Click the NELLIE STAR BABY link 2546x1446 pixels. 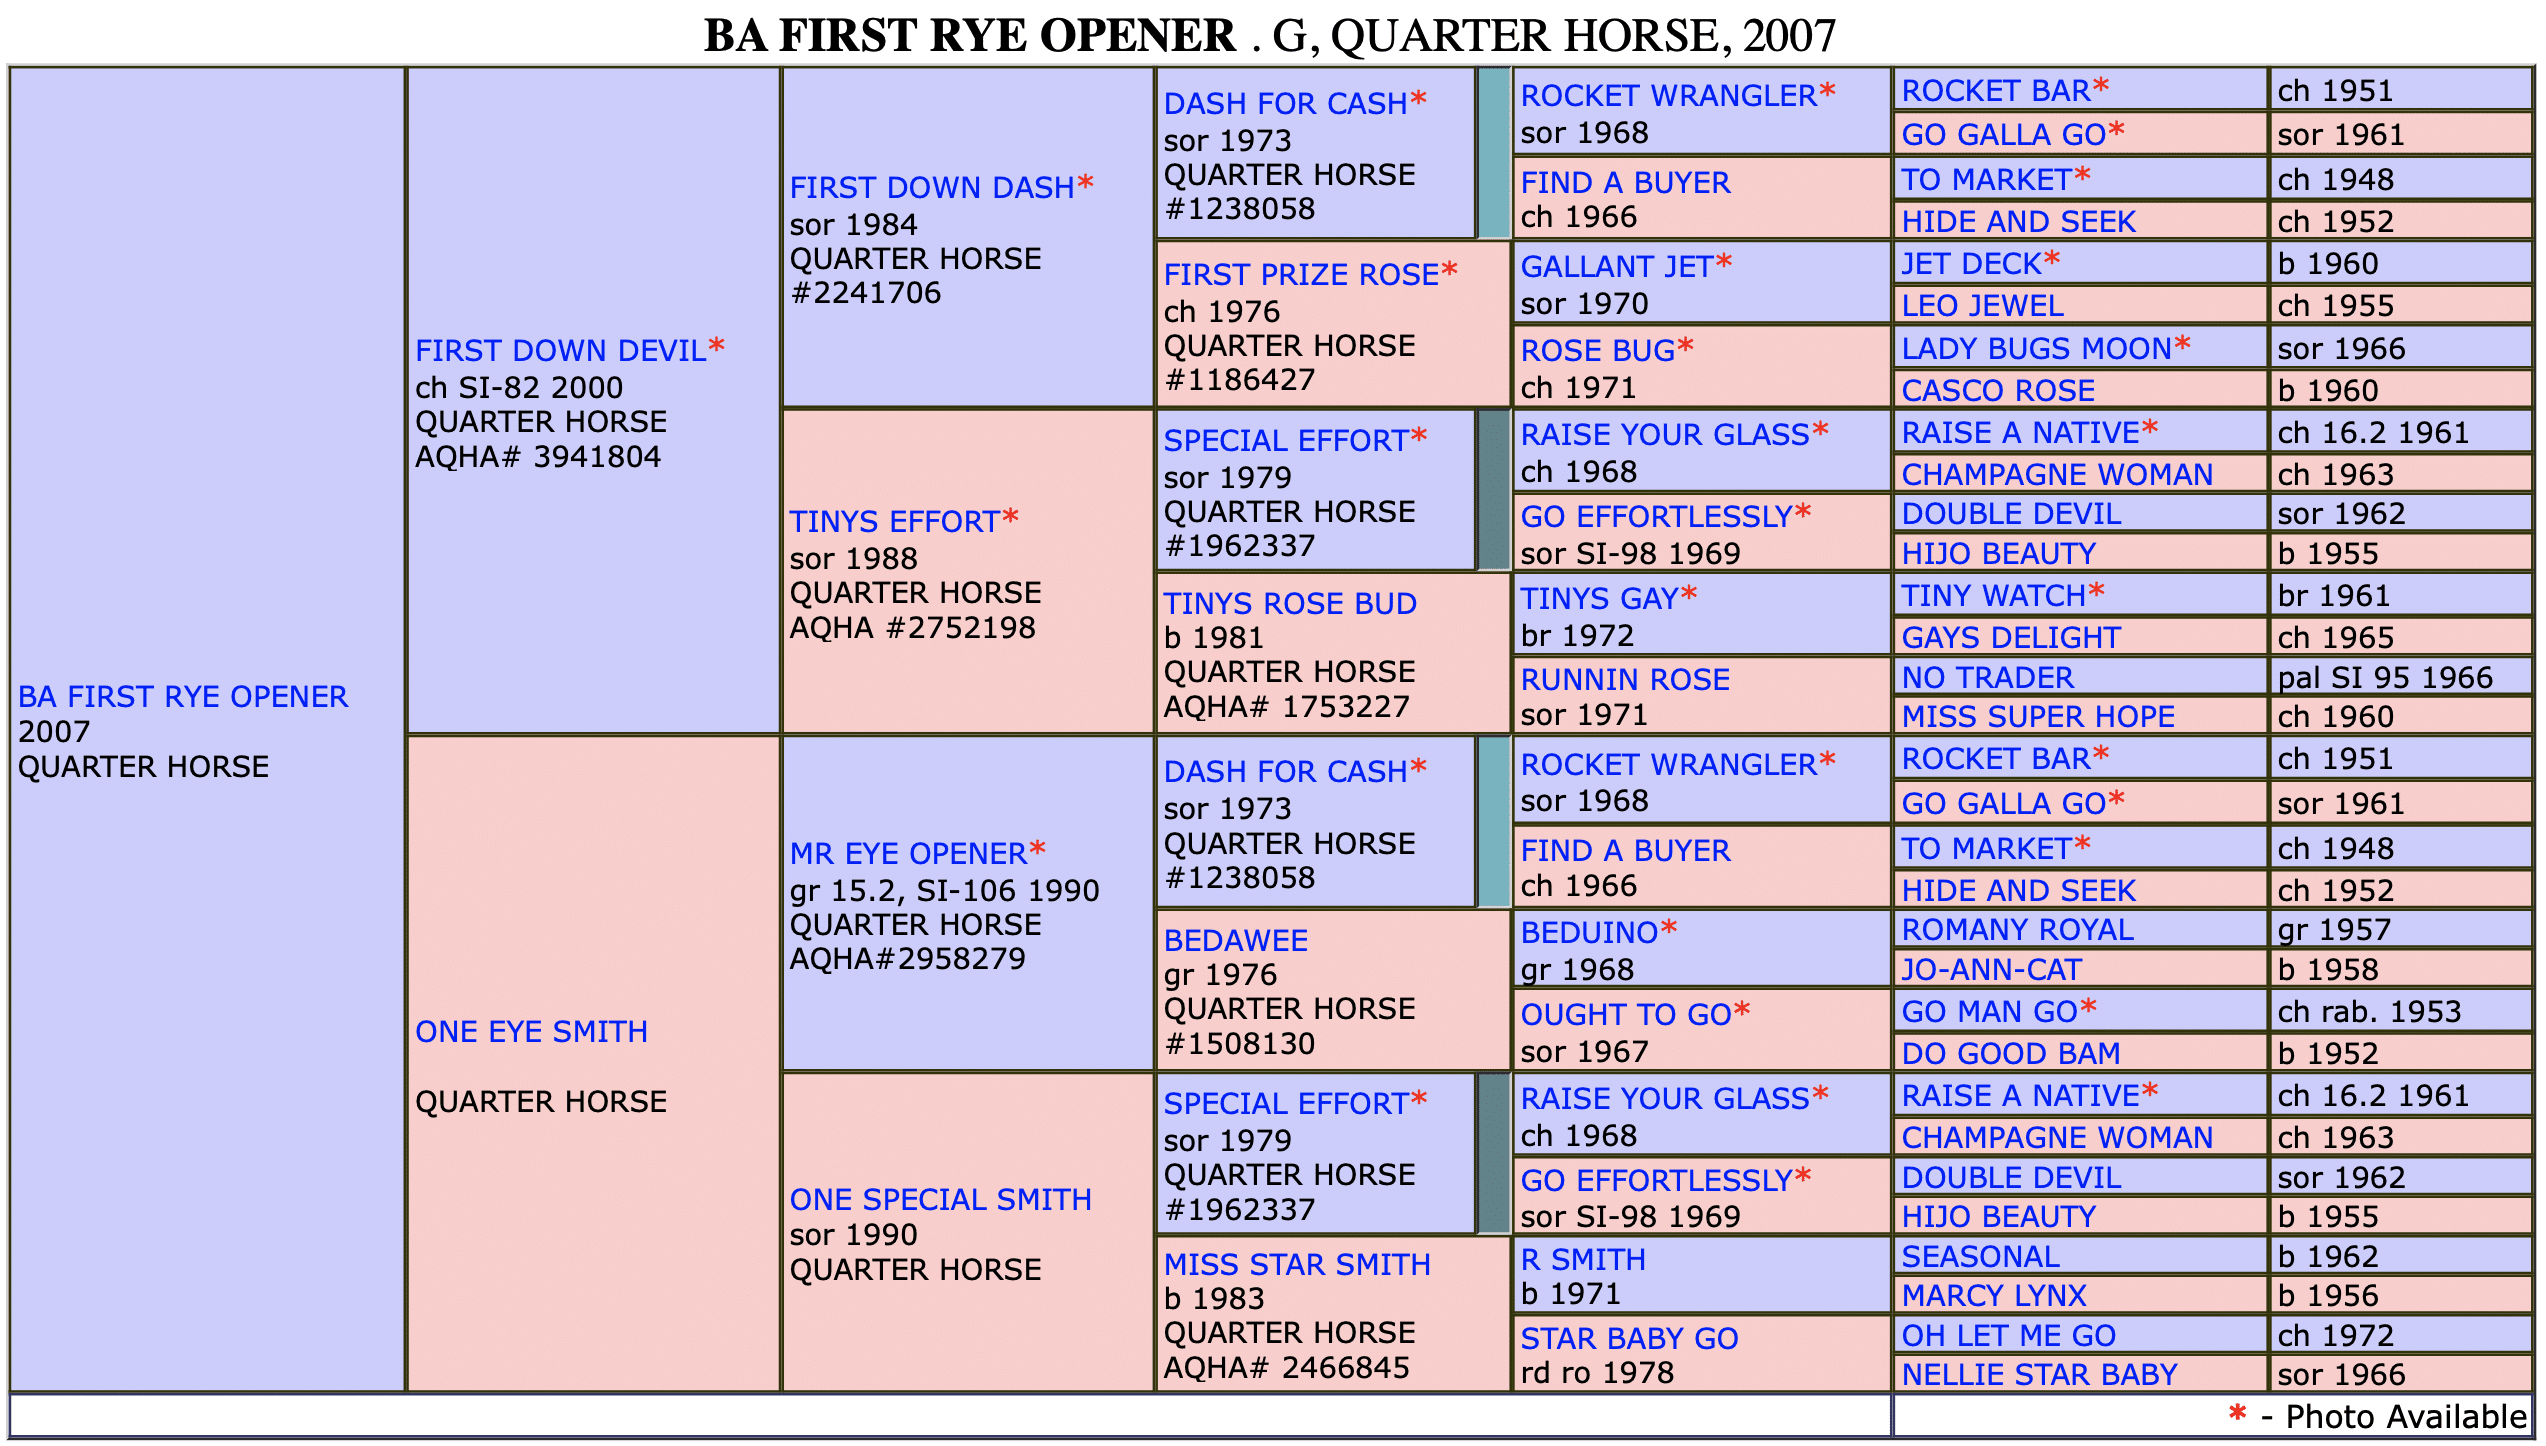(x=2039, y=1374)
